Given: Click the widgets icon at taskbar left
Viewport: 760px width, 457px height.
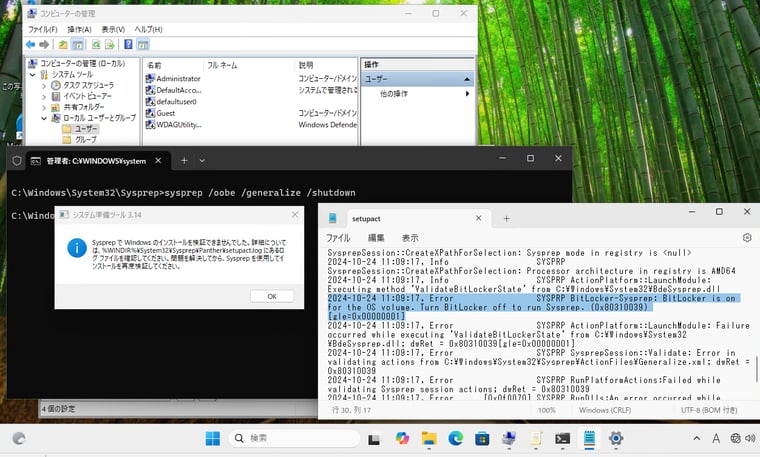Looking at the screenshot, I should pos(19,439).
